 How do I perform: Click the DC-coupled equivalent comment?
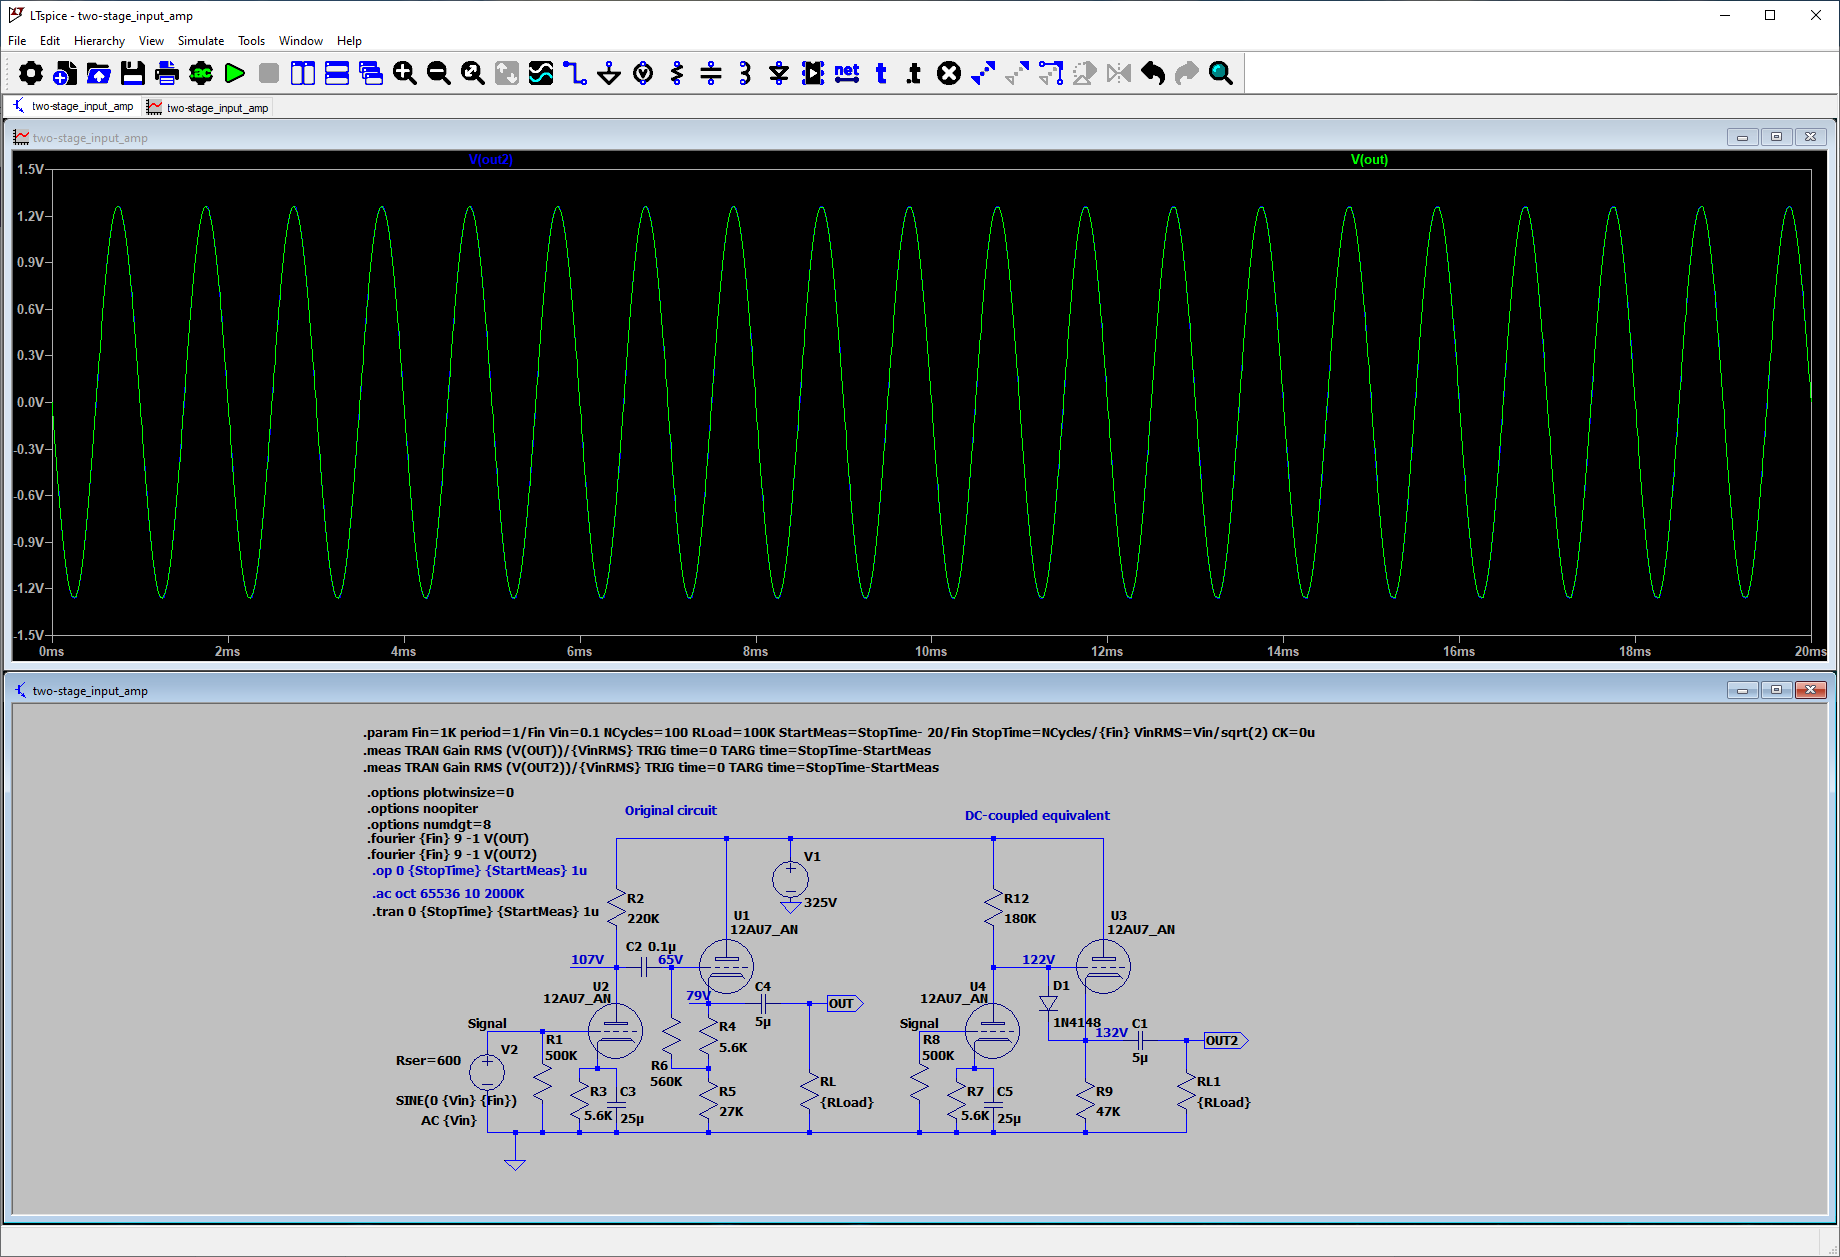click(x=1037, y=816)
